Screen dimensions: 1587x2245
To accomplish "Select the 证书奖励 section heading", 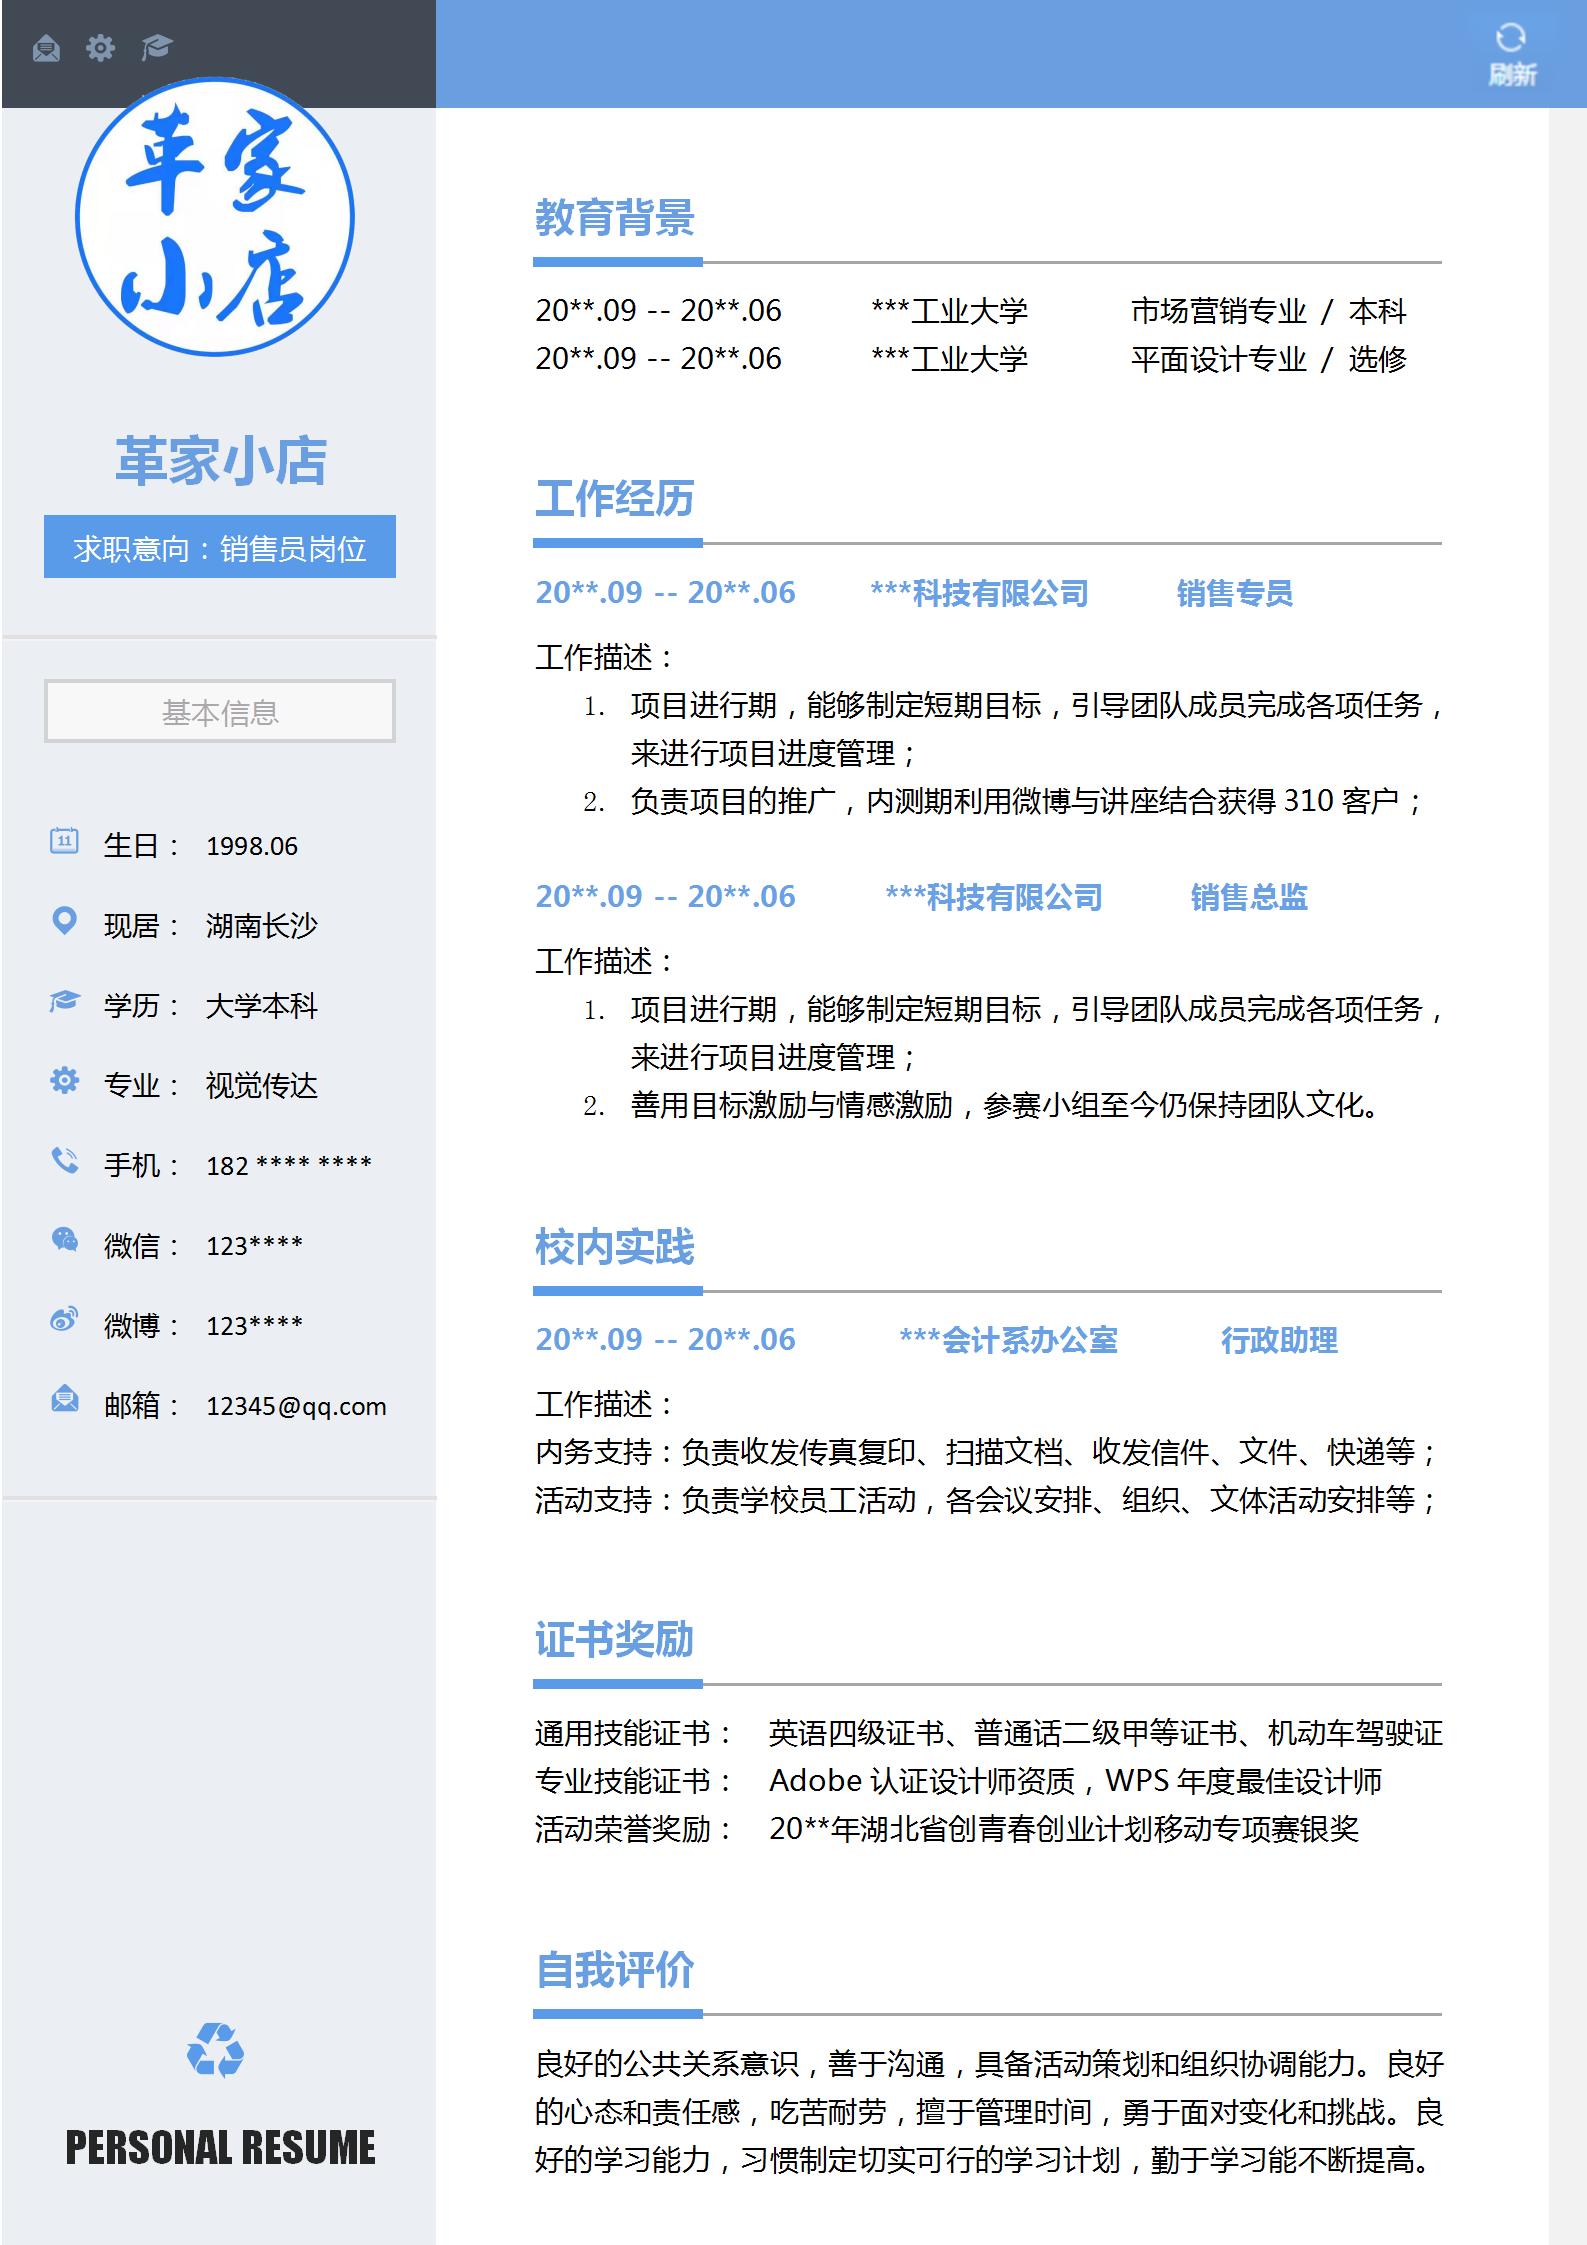I will (x=615, y=1639).
